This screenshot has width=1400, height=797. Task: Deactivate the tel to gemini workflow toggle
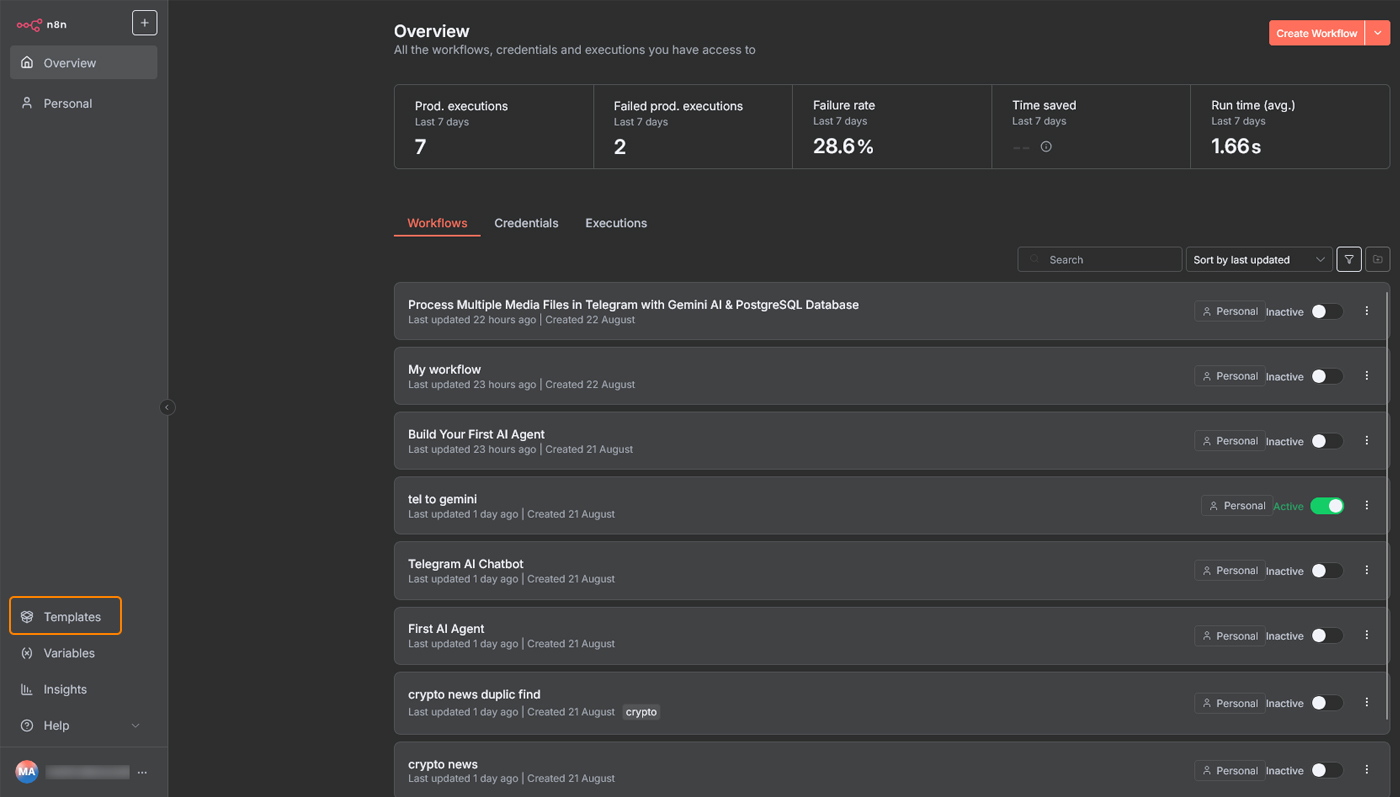click(1327, 506)
